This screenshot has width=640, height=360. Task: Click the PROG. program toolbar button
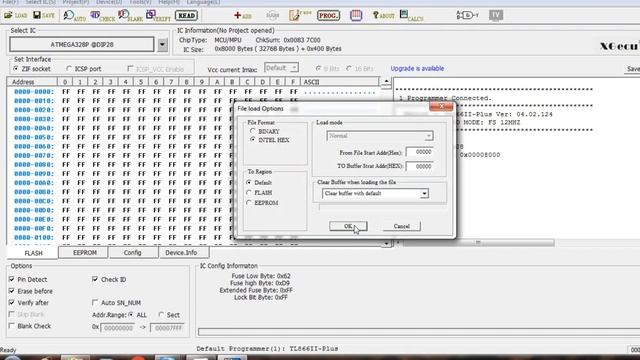(329, 16)
